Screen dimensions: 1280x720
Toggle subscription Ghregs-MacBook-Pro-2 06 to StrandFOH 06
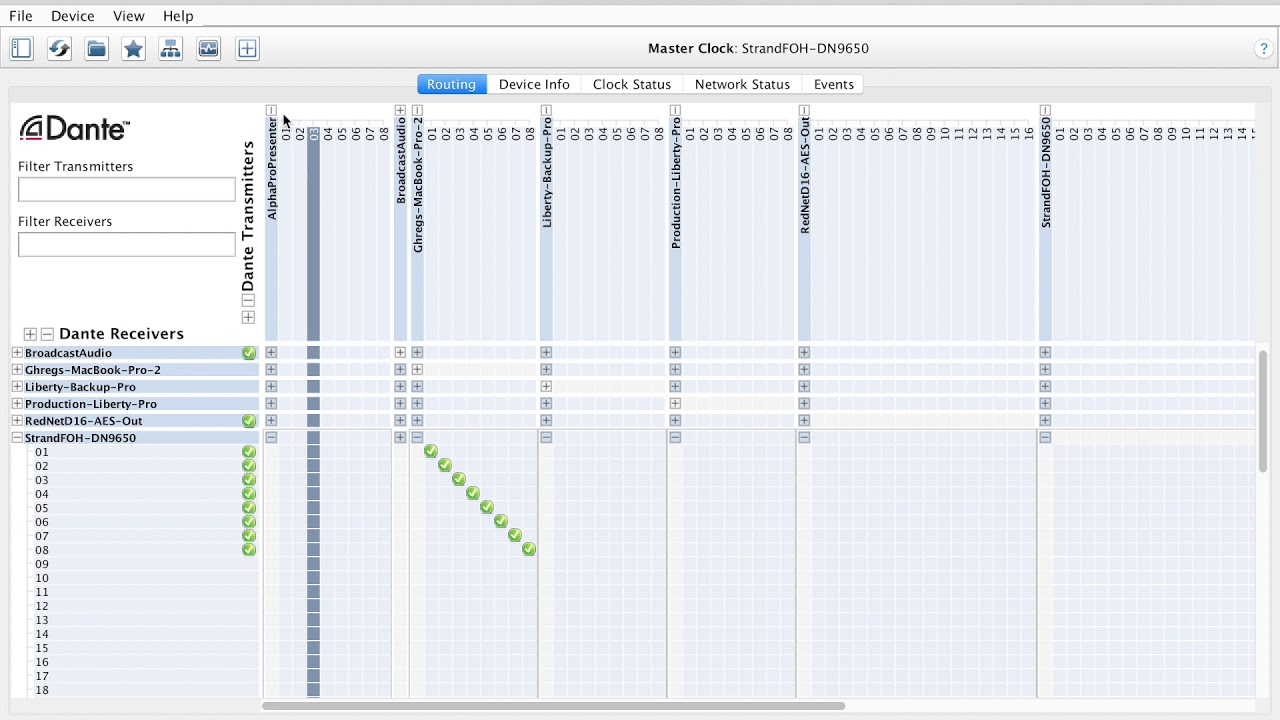[501, 522]
